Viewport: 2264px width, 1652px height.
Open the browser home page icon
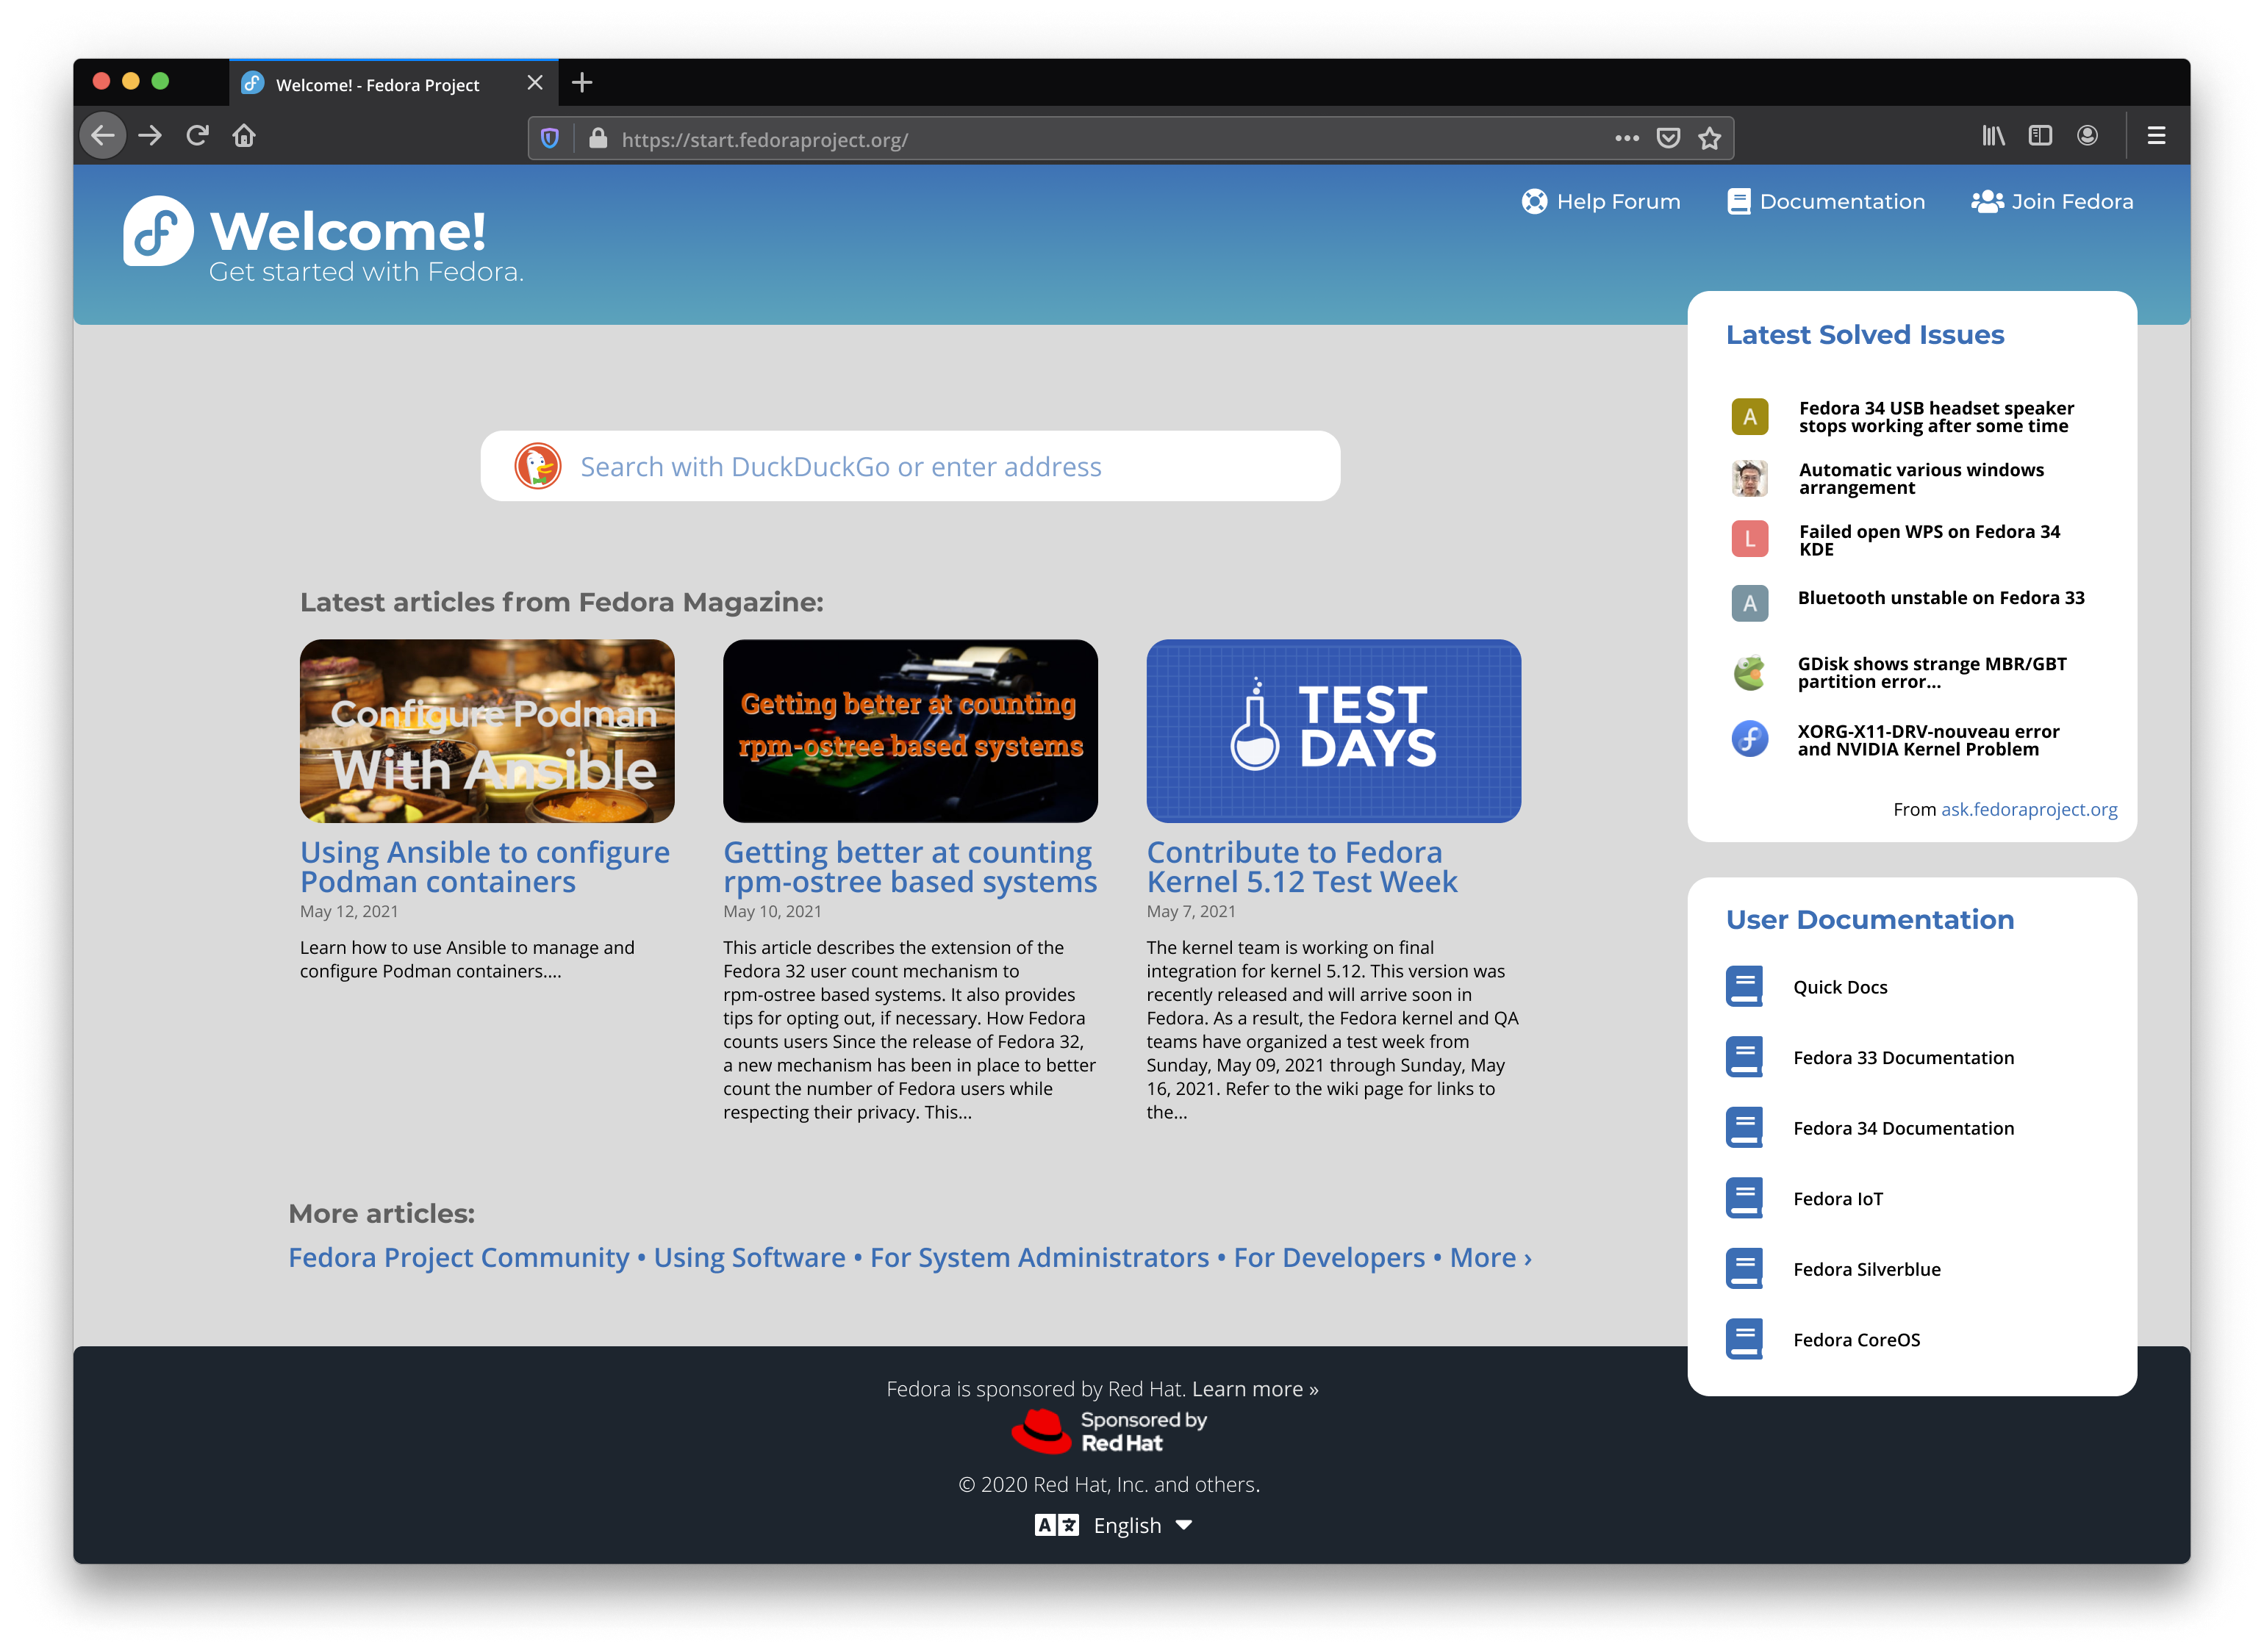(x=244, y=136)
